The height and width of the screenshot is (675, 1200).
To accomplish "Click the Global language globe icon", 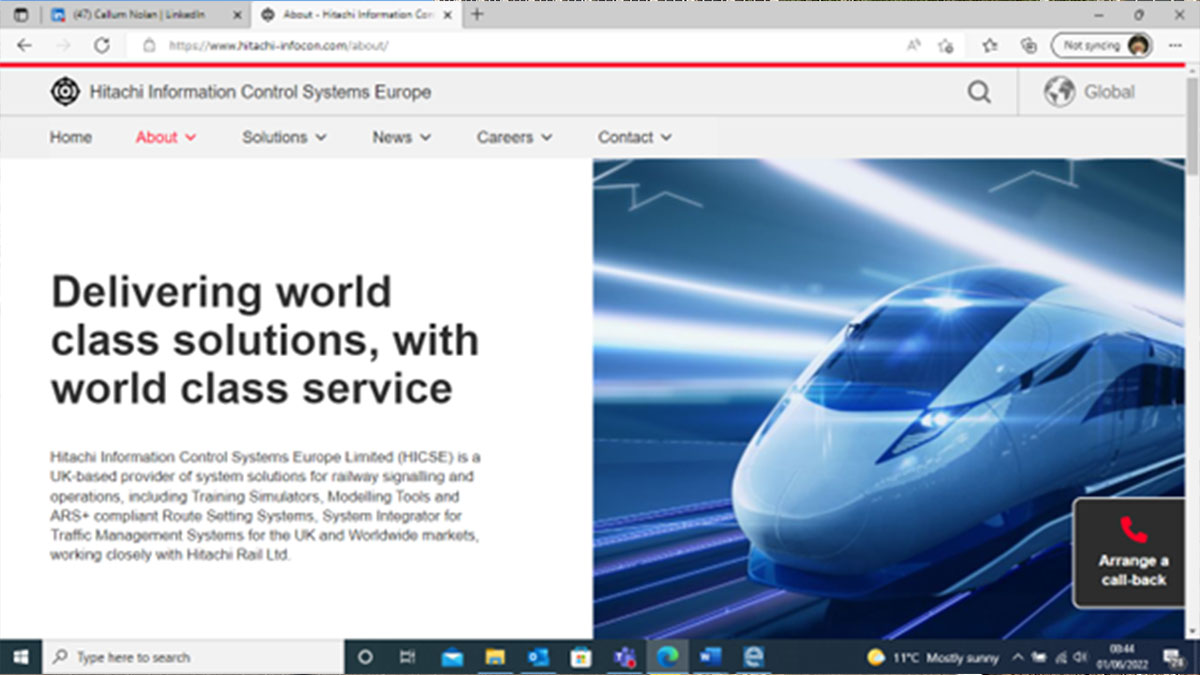I will (x=1059, y=91).
